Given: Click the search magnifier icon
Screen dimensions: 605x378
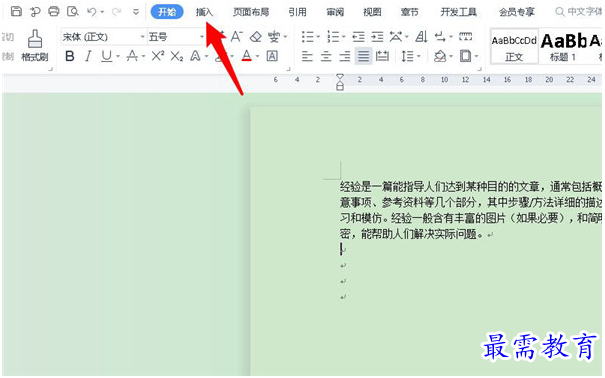Looking at the screenshot, I should [x=559, y=12].
